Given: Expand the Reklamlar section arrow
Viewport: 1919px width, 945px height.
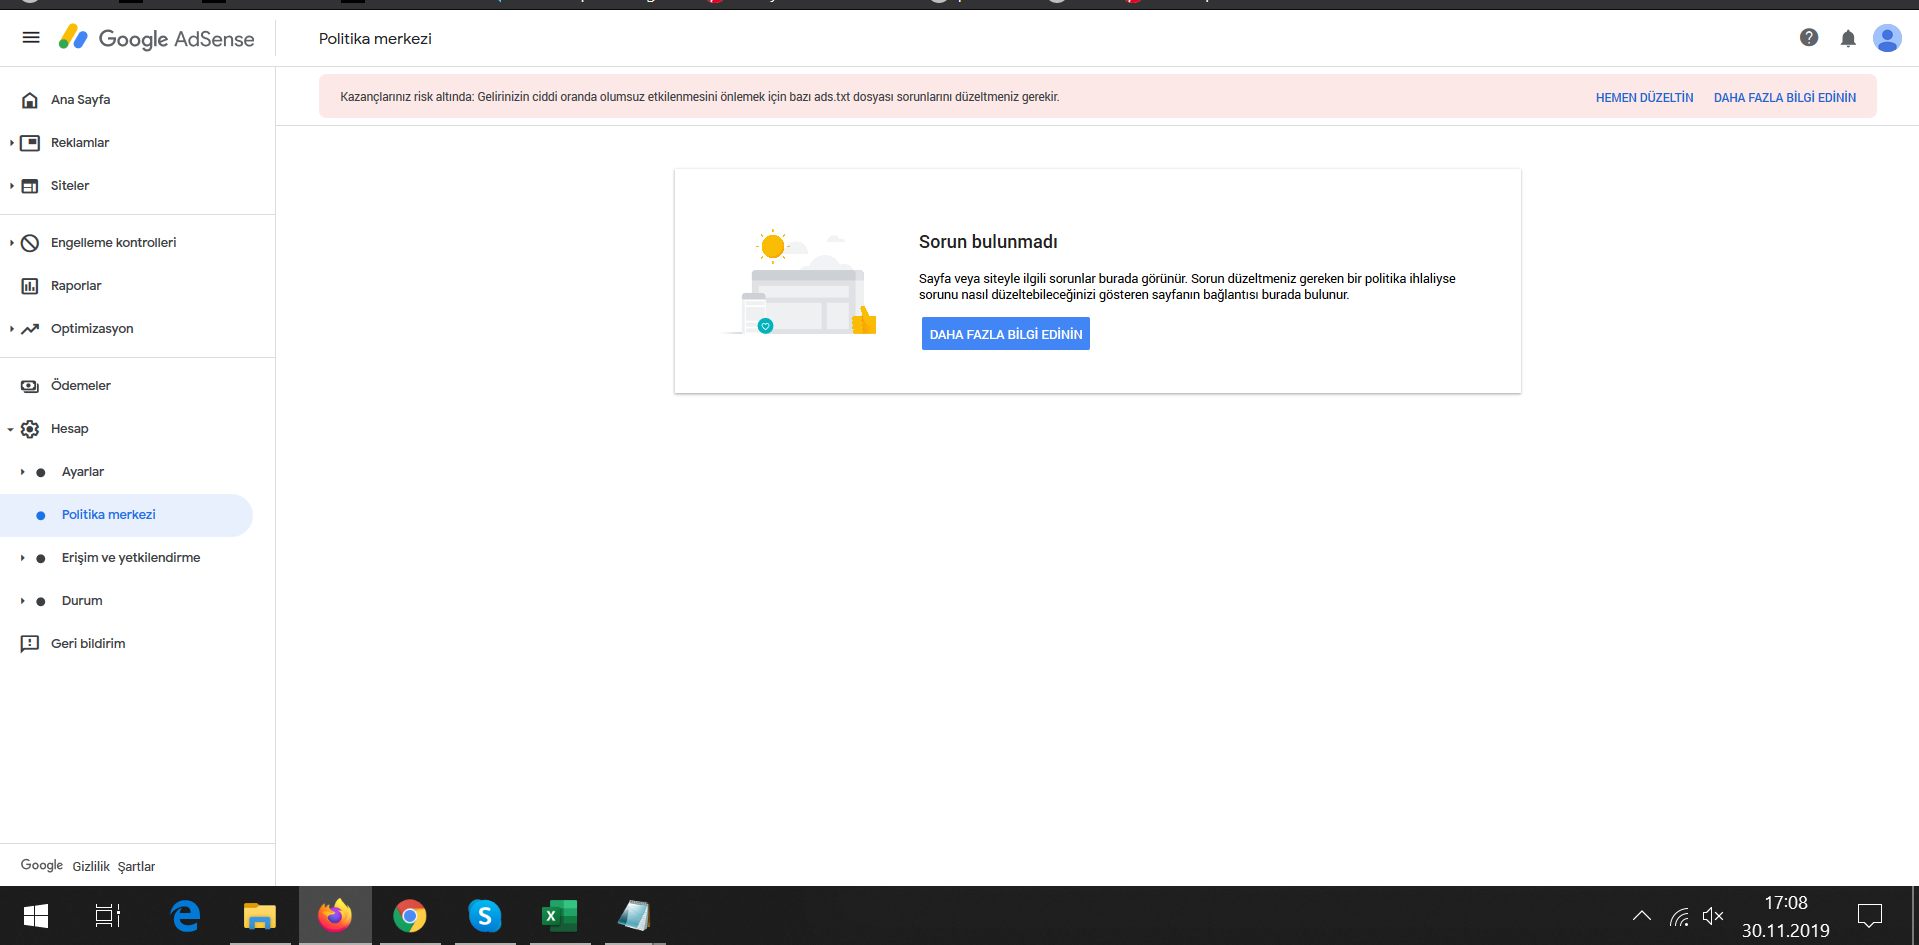Looking at the screenshot, I should [11, 143].
